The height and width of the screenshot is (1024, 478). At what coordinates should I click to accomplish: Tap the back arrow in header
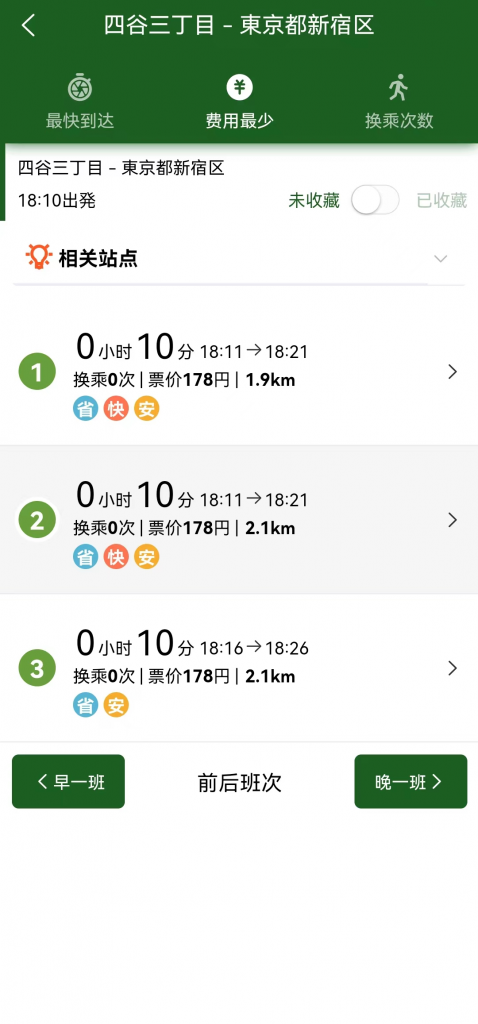point(28,25)
